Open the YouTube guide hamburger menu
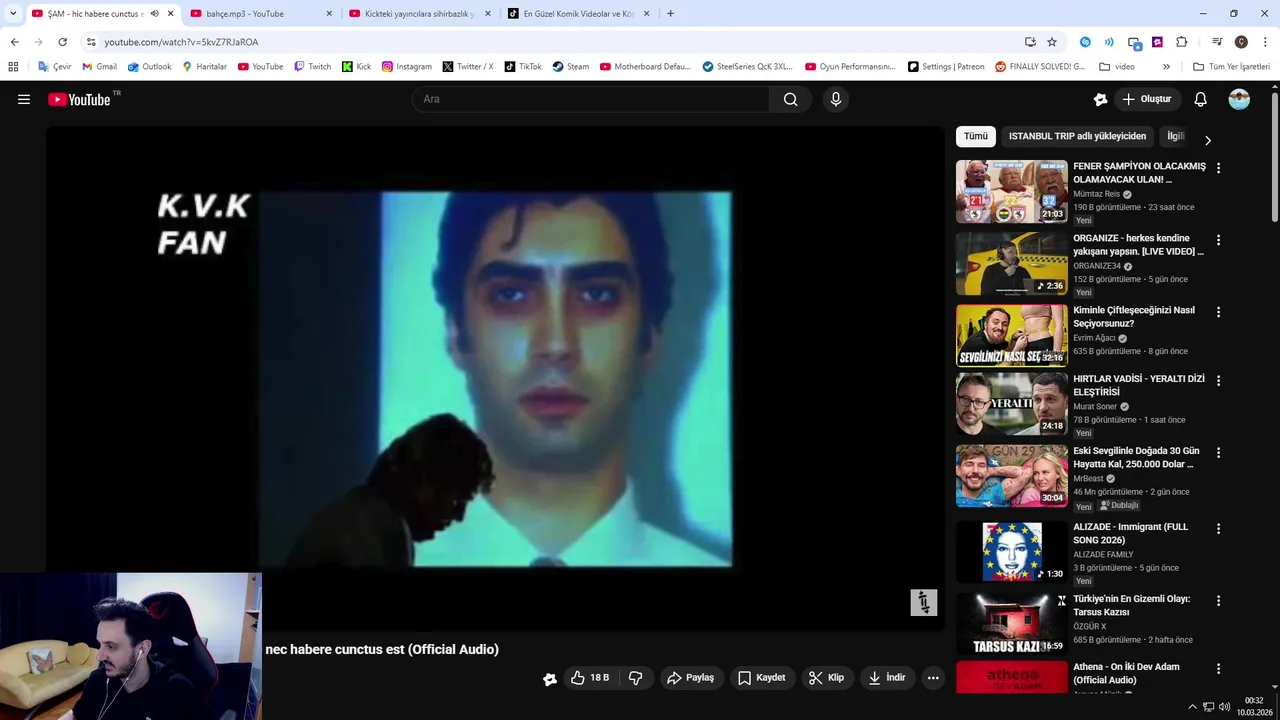The width and height of the screenshot is (1280, 720). (x=24, y=99)
